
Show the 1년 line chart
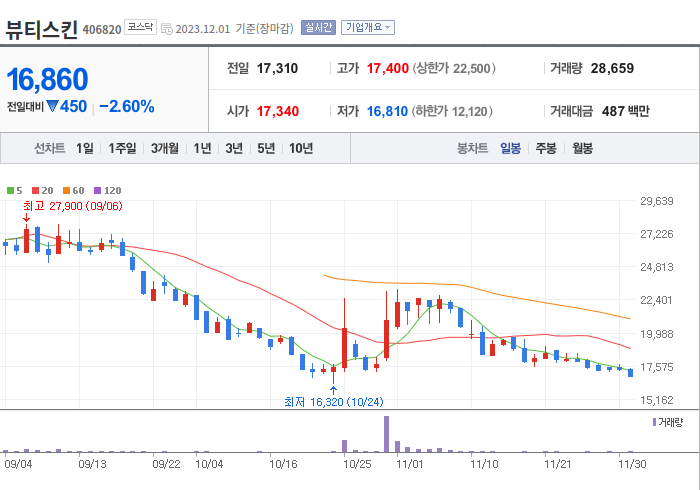pos(202,148)
